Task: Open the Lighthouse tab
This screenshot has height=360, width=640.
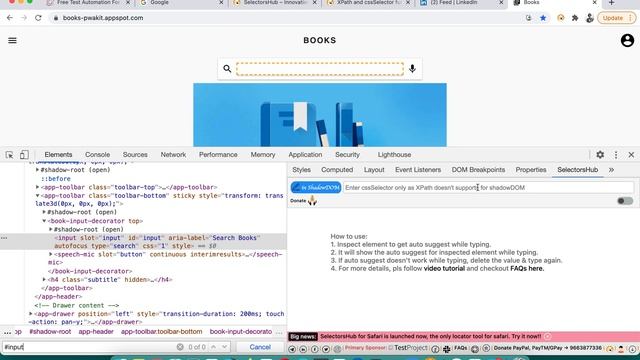Action: click(x=394, y=155)
